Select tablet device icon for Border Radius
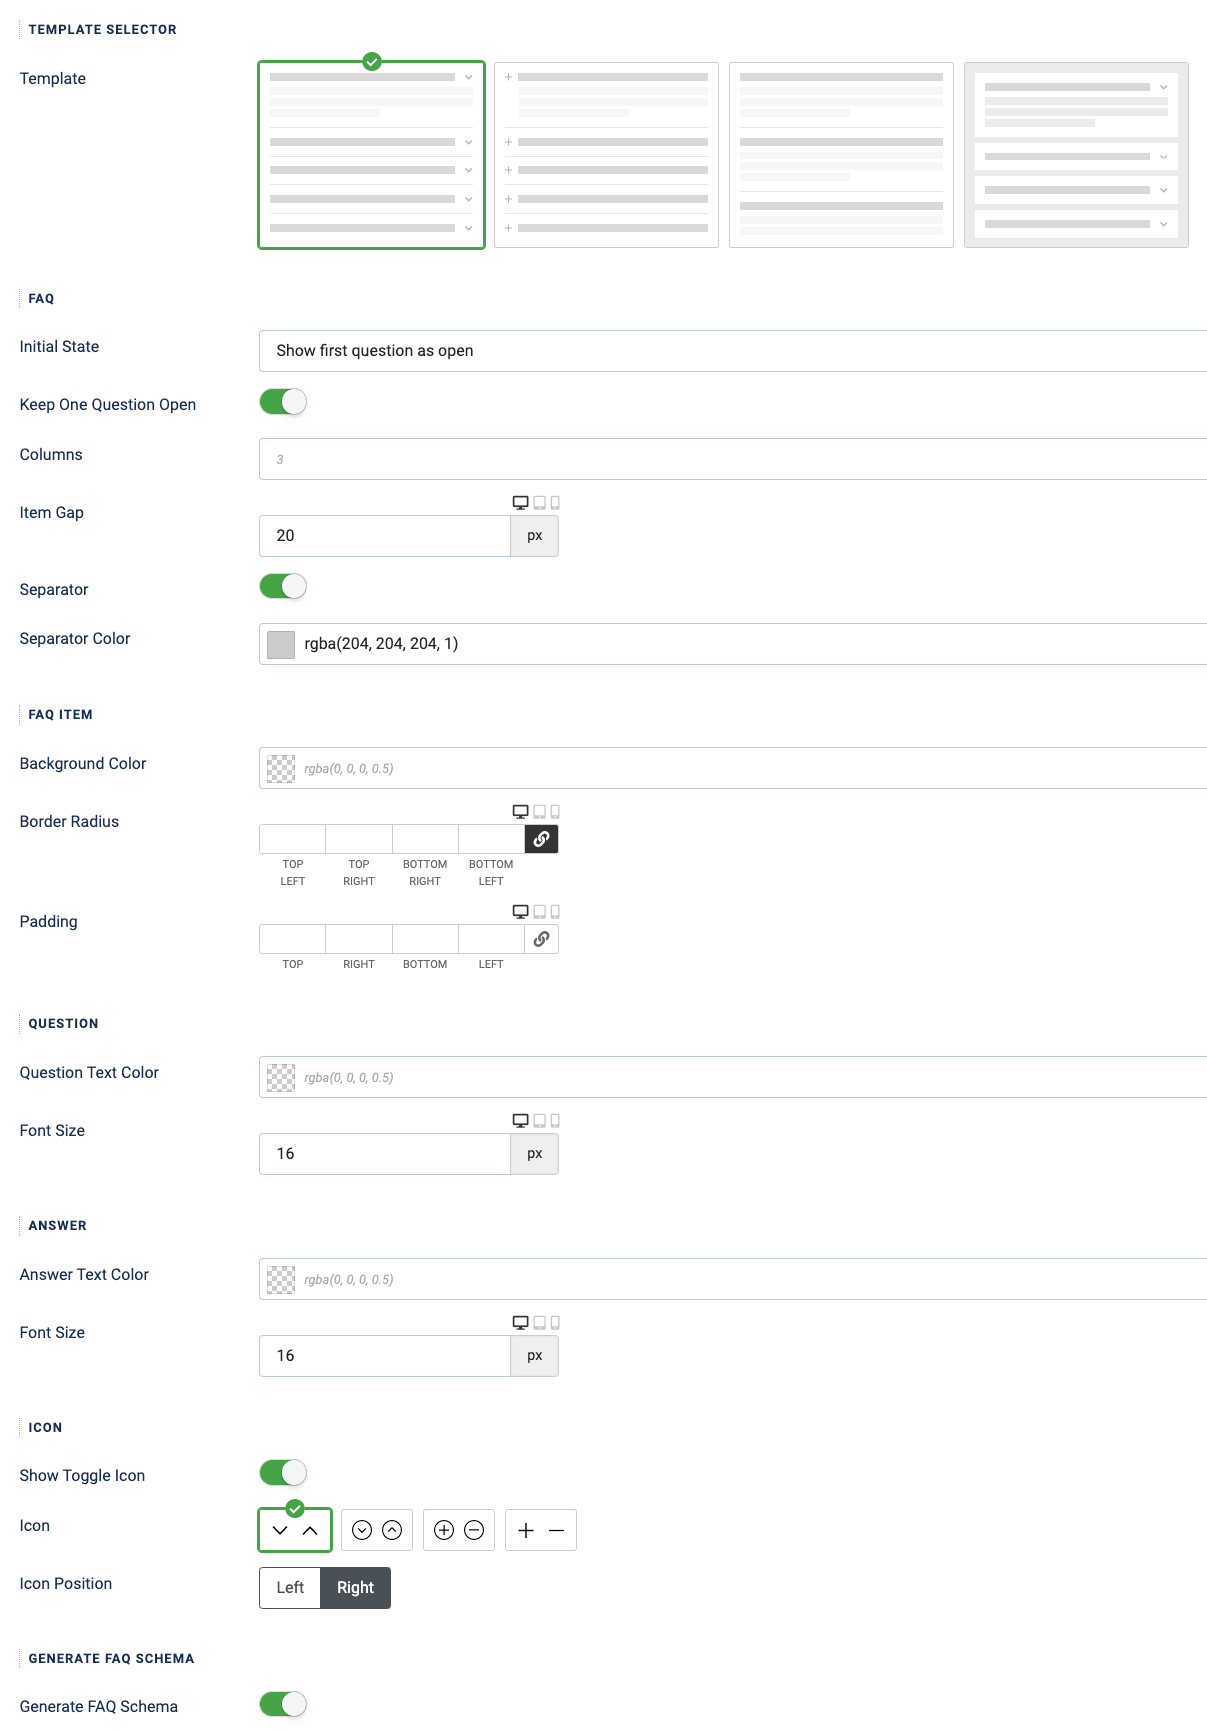 click(540, 812)
